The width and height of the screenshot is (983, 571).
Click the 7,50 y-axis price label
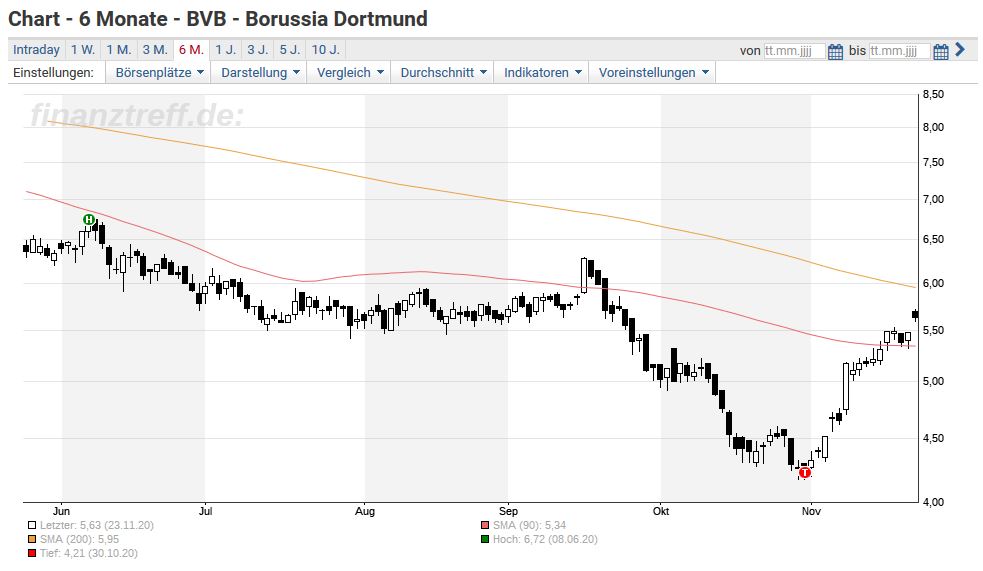pyautogui.click(x=933, y=162)
